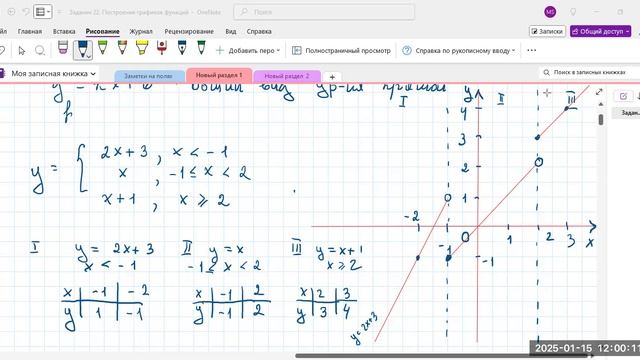Select the arrow selection tool
640x360 pixels.
[x=22, y=51]
